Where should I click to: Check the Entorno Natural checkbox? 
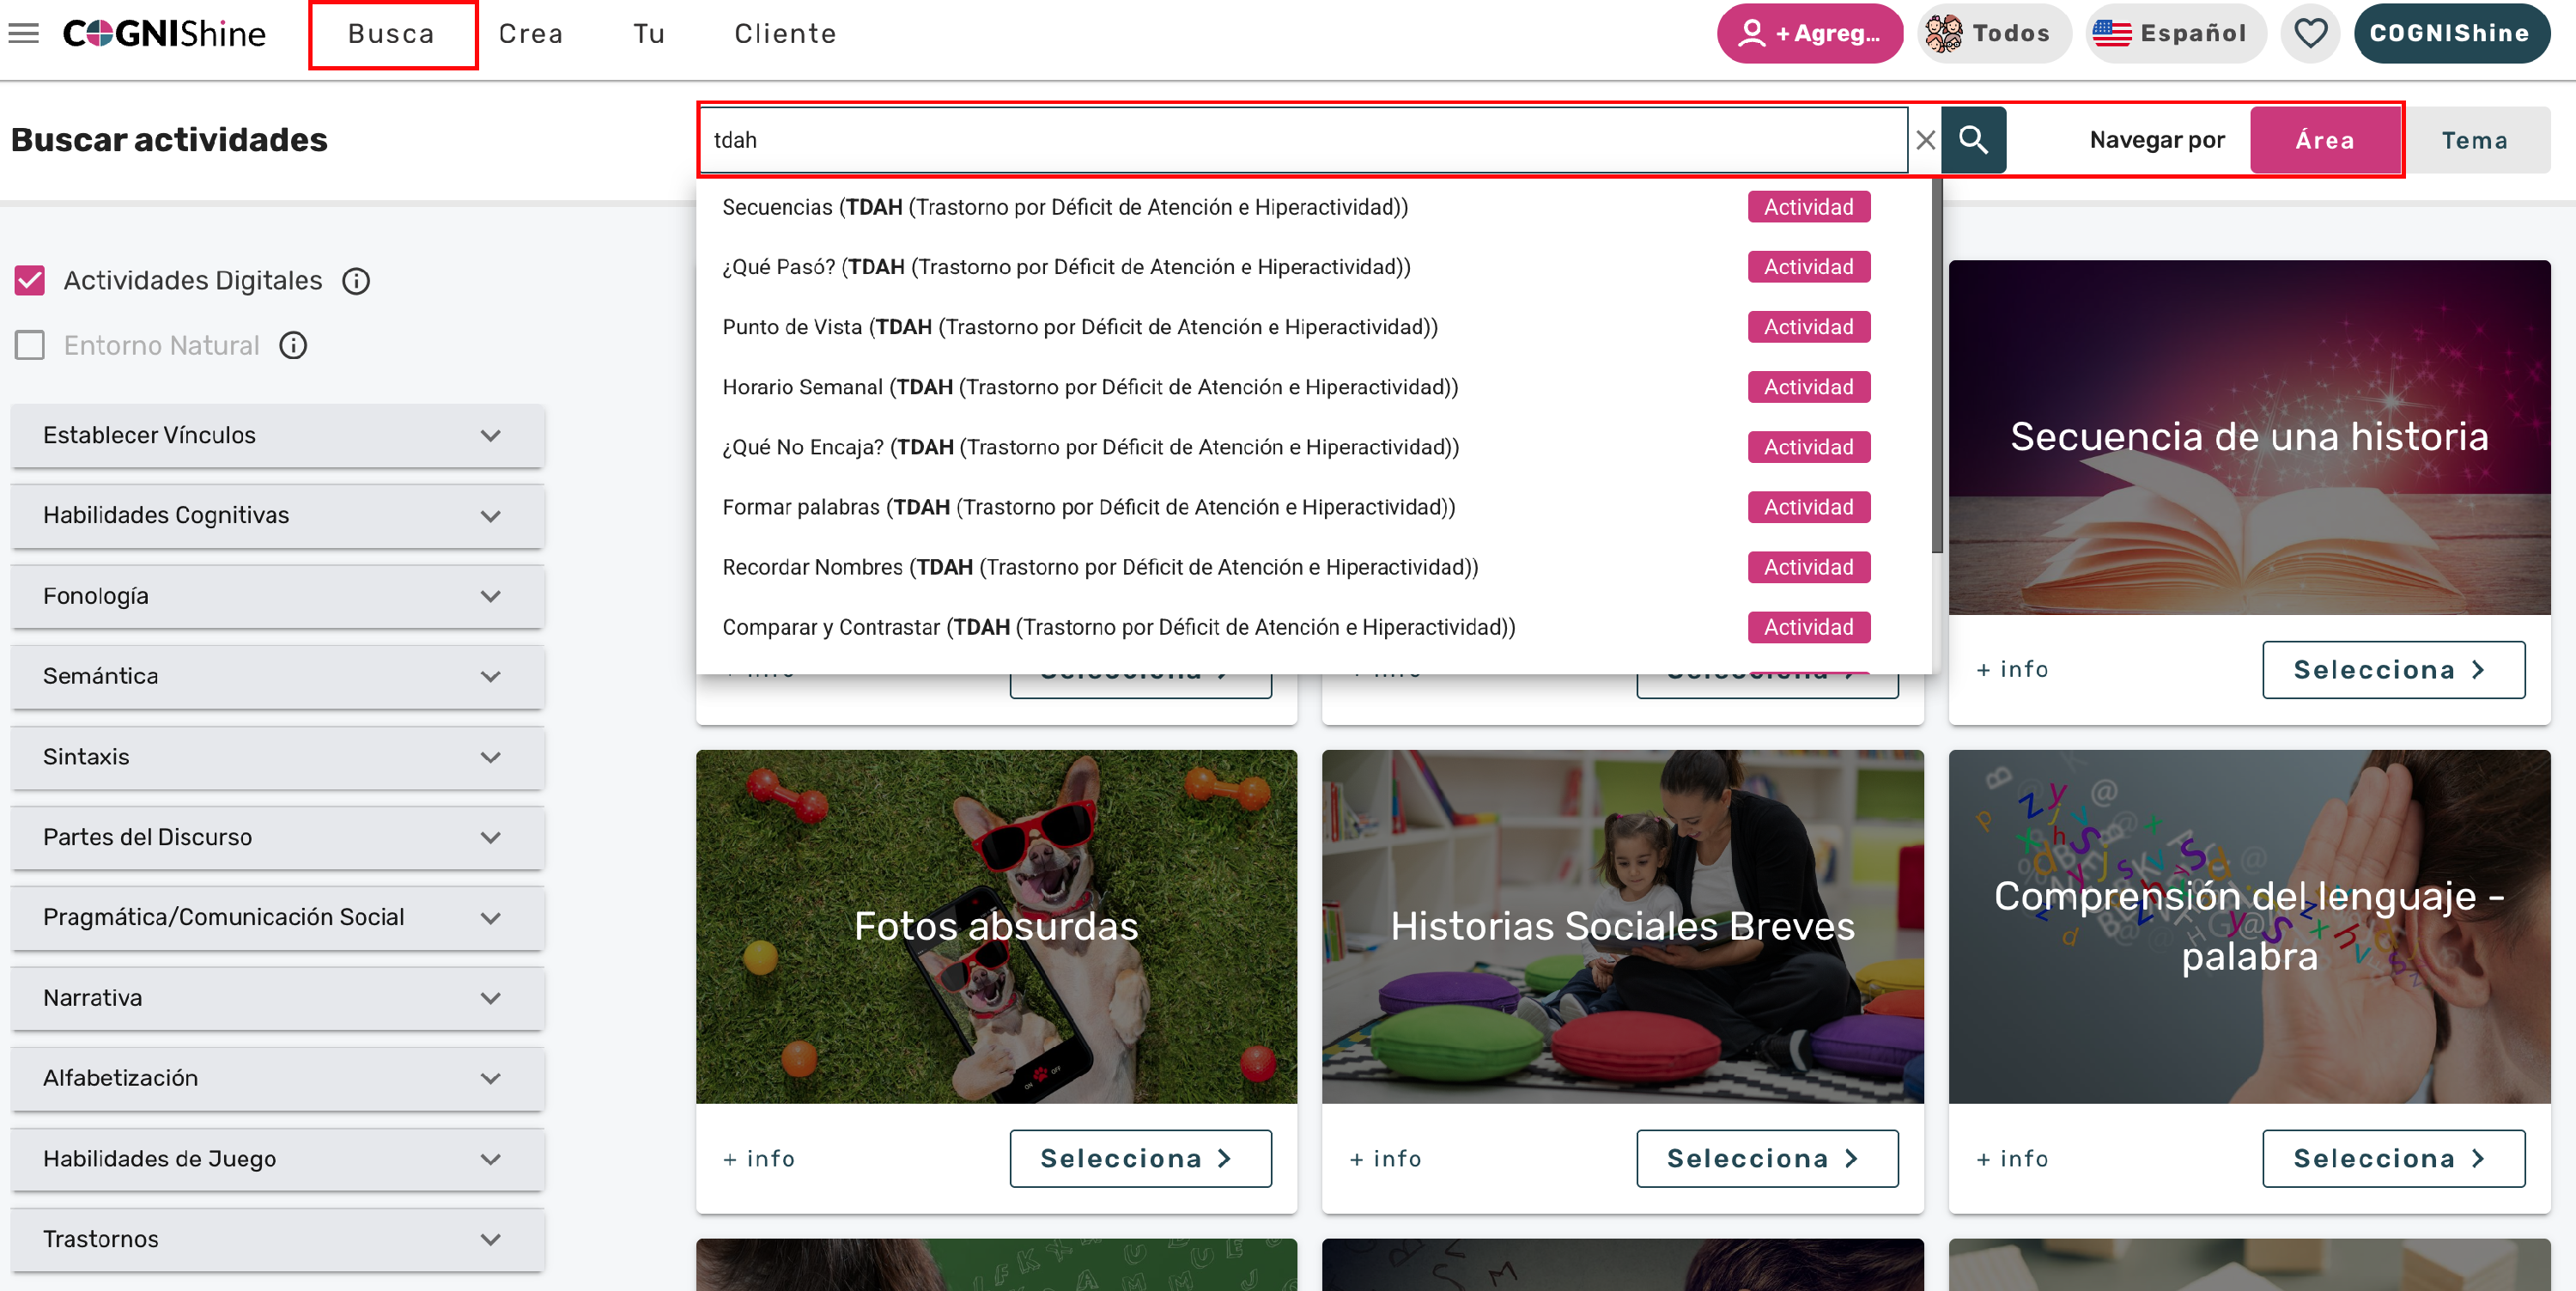click(30, 346)
